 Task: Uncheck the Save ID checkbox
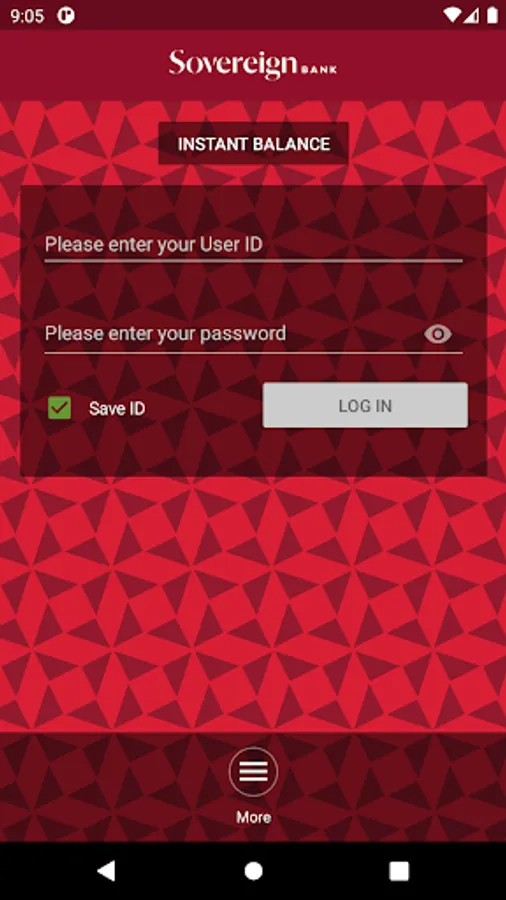pos(60,408)
